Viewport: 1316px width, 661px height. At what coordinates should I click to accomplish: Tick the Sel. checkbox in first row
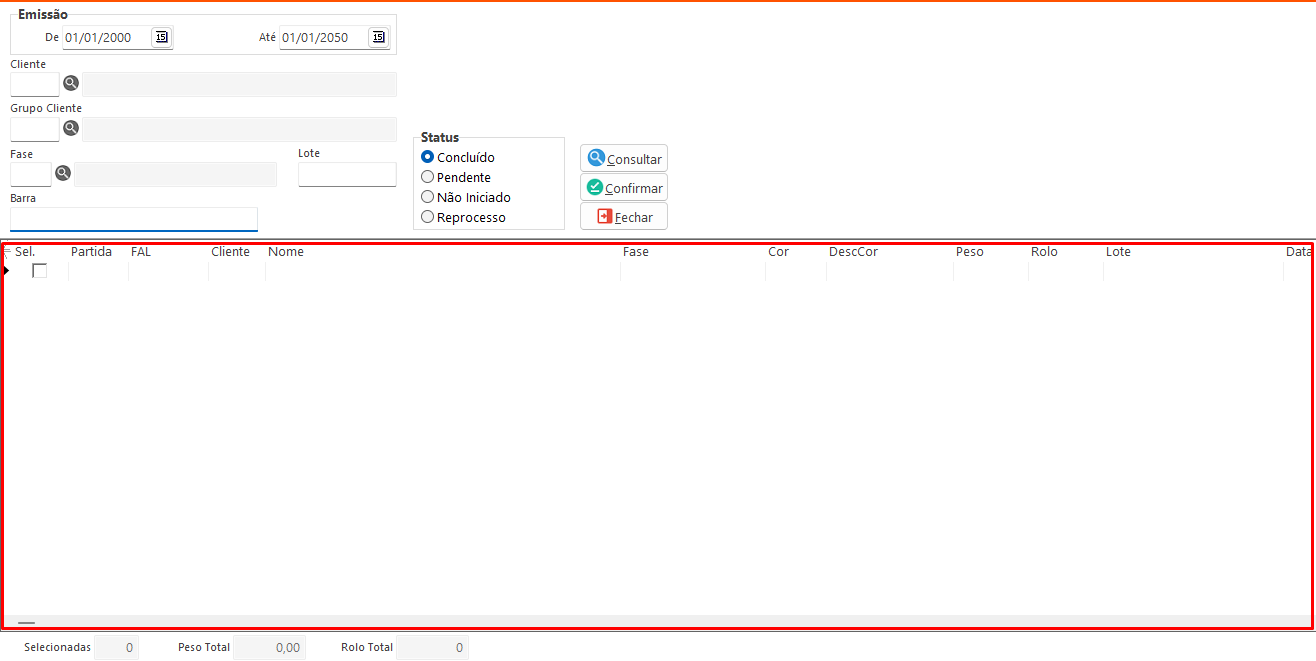40,271
